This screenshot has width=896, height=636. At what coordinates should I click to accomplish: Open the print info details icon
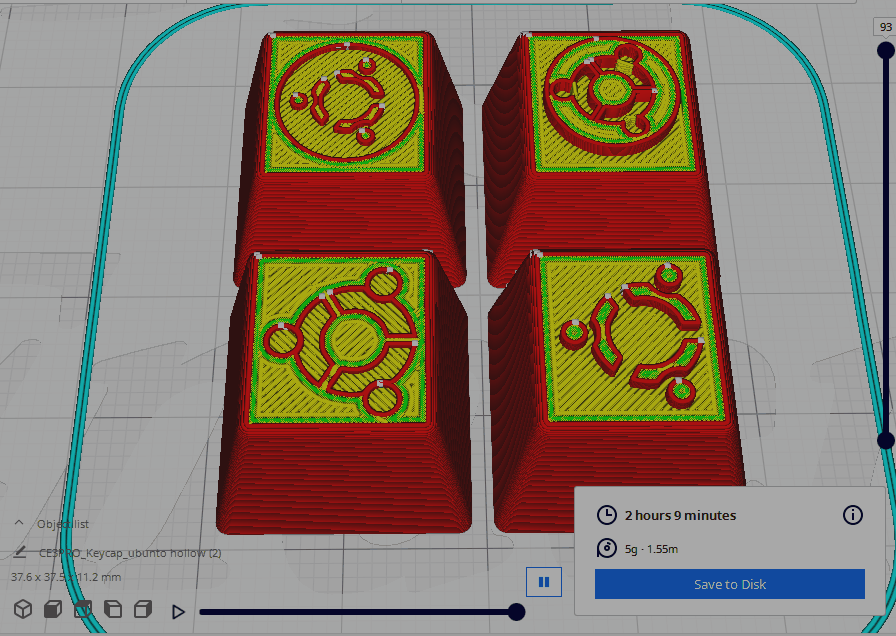click(x=852, y=515)
